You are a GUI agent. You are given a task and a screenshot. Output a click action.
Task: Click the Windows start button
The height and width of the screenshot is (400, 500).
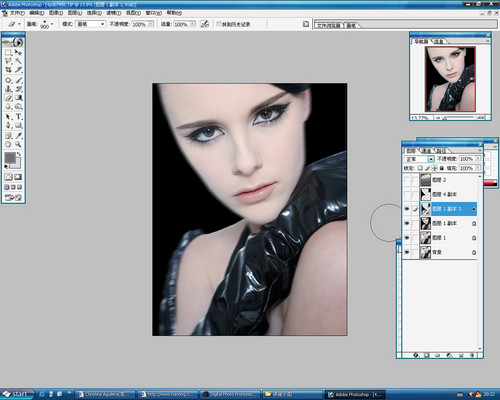17,394
